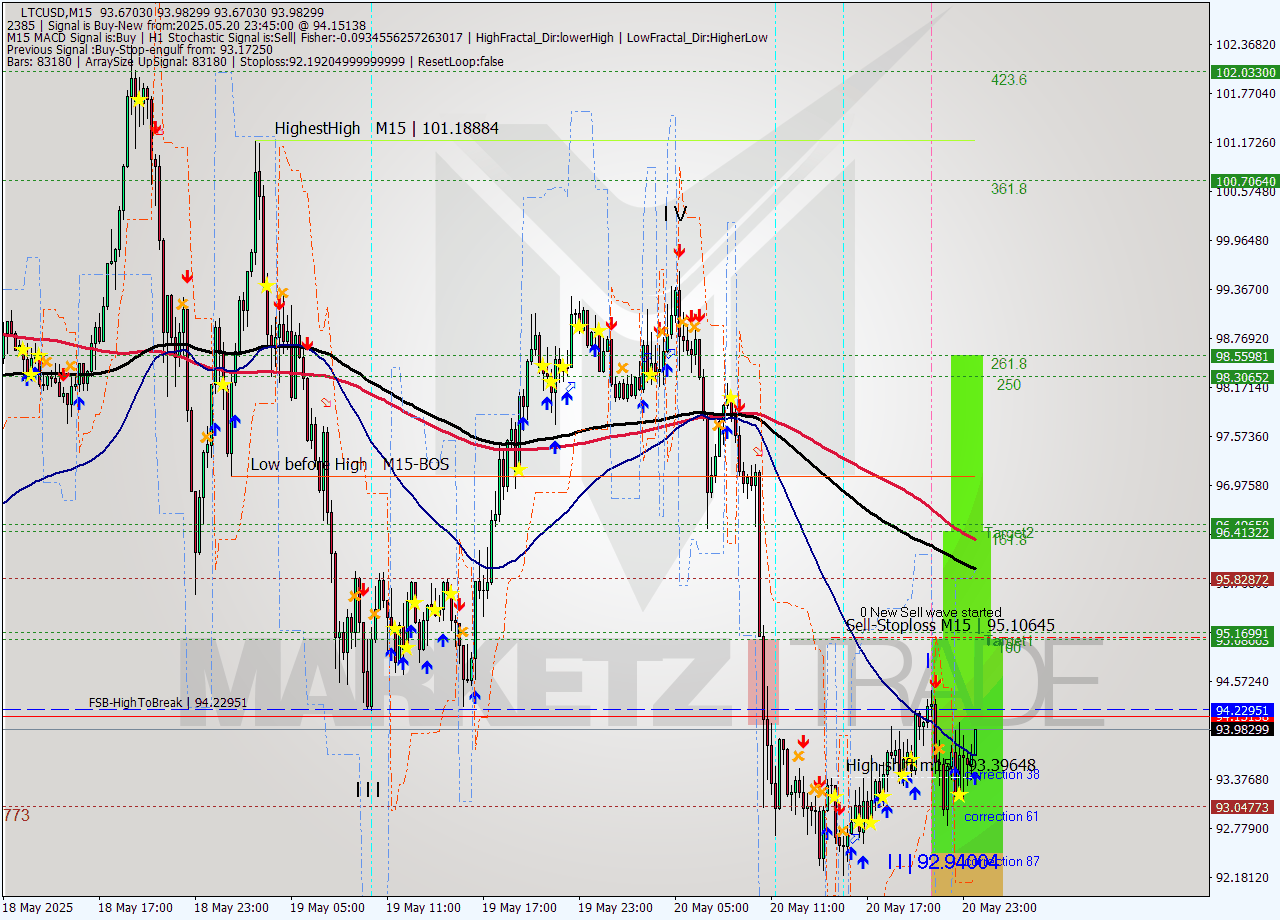Select the Low before High M15-BOS text label

352,464
